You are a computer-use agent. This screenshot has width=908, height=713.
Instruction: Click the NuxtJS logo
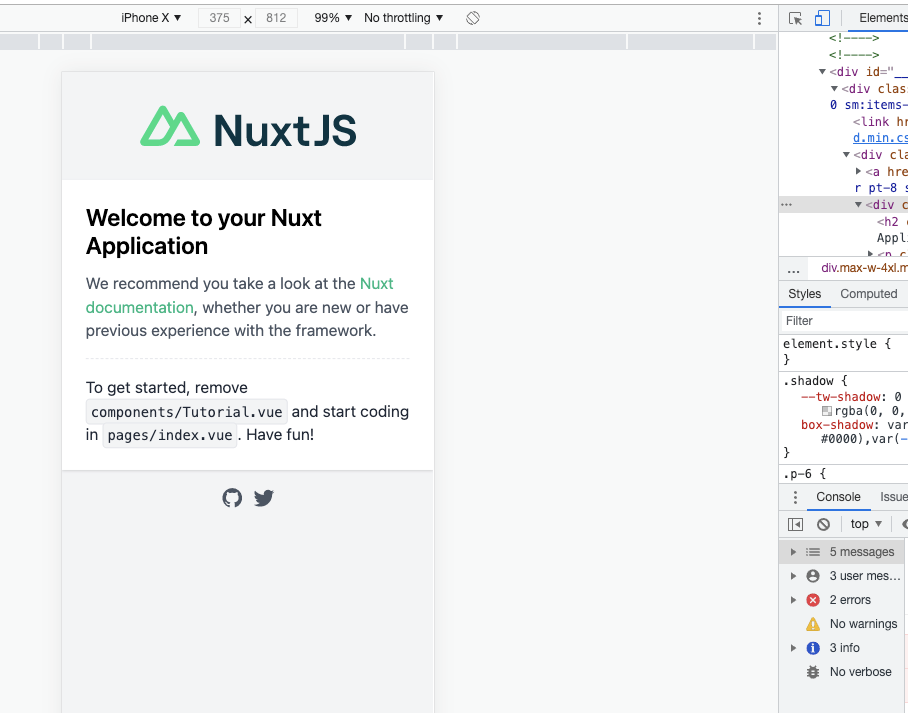248,126
